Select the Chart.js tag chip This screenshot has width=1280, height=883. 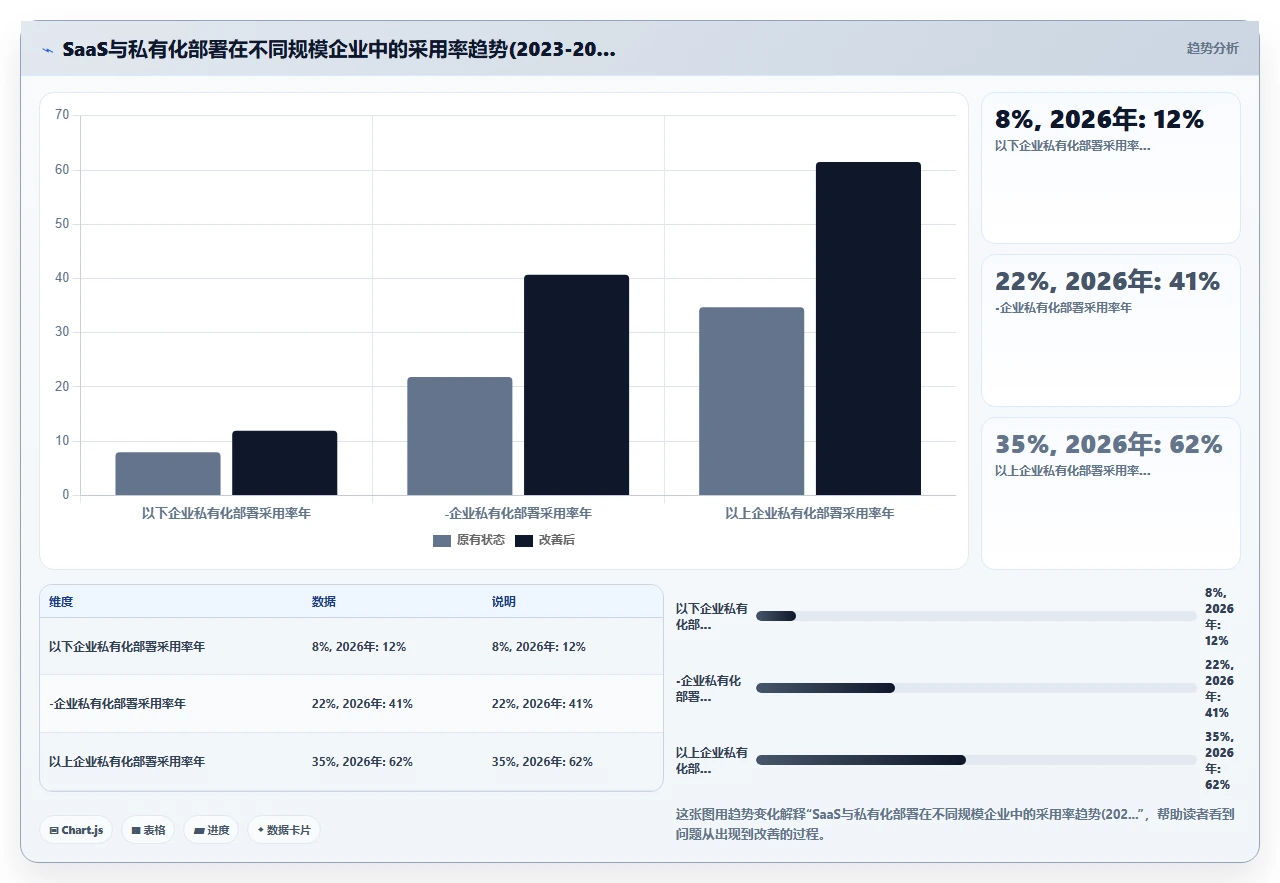[x=76, y=830]
